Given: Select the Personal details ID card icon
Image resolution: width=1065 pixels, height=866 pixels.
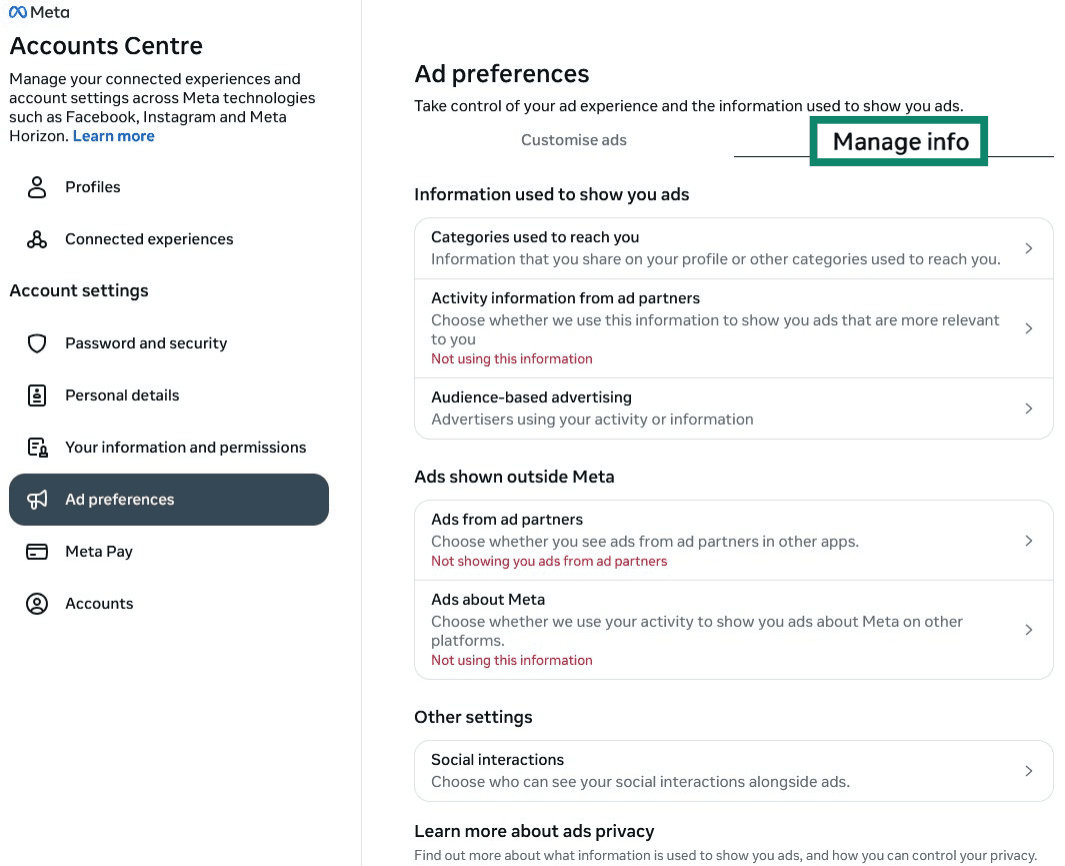Looking at the screenshot, I should [37, 395].
